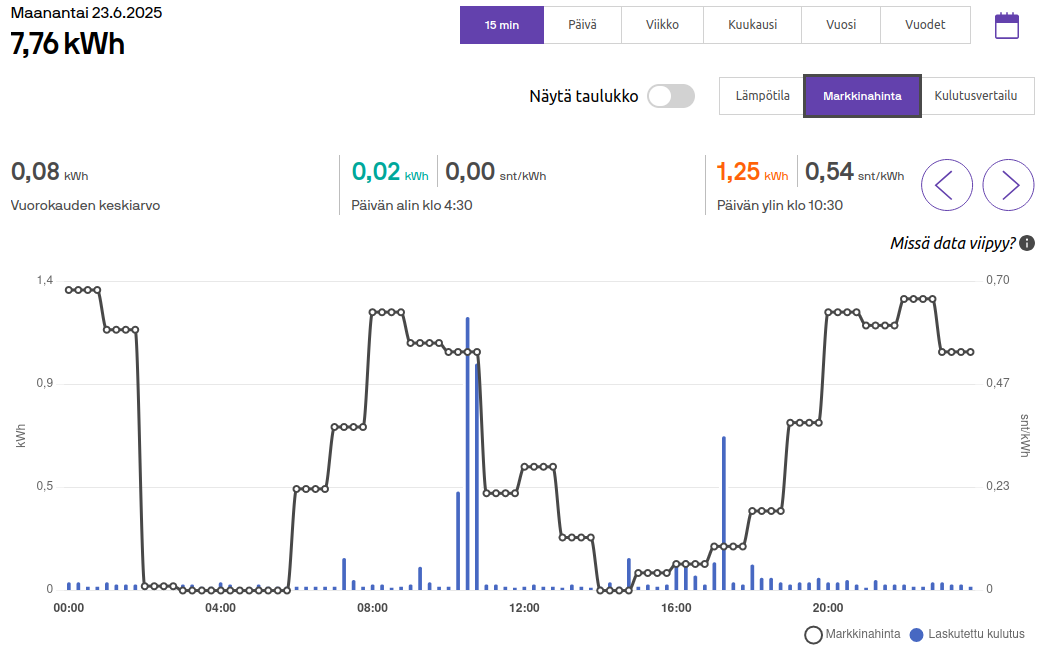Click info icon beside Missä data viipyy
The height and width of the screenshot is (656, 1049).
pos(1027,243)
